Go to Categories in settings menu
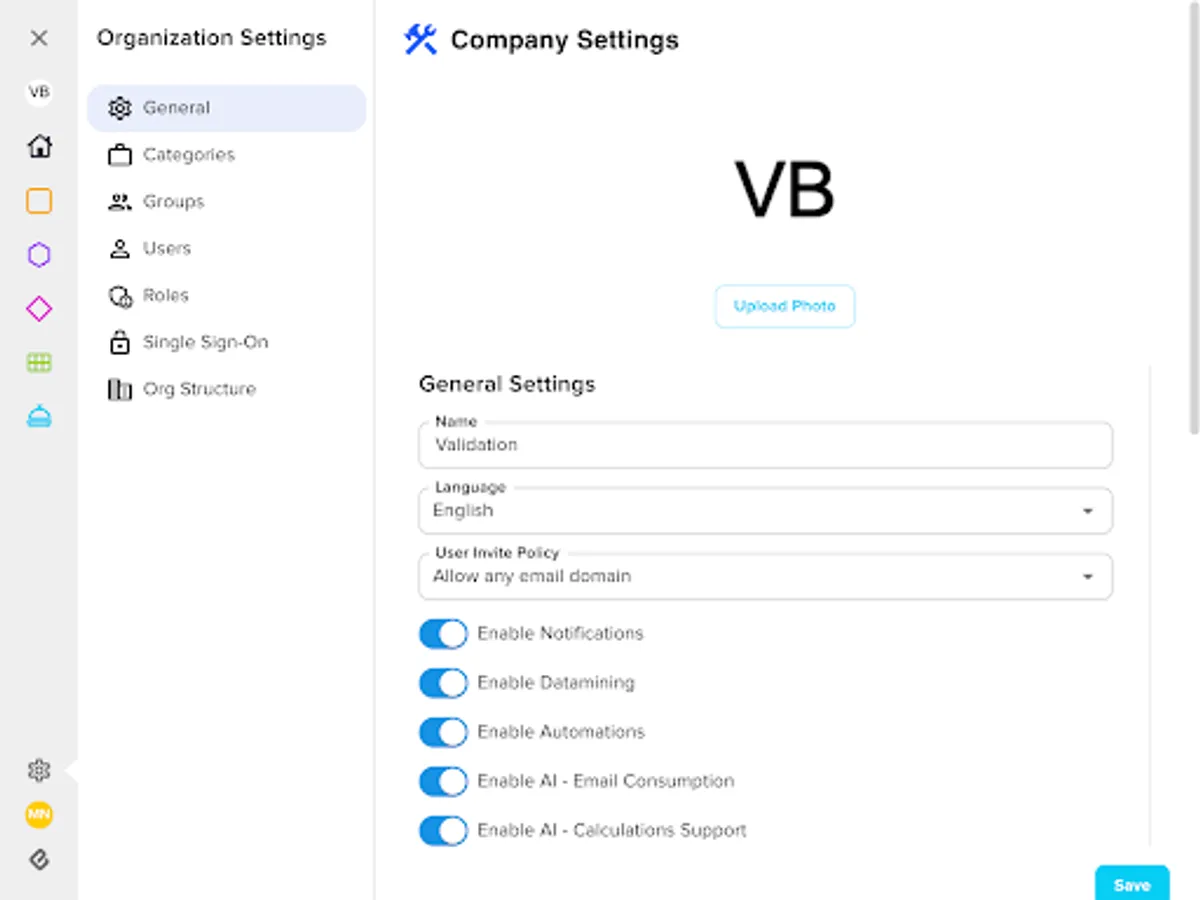The height and width of the screenshot is (900, 1200). [x=188, y=155]
